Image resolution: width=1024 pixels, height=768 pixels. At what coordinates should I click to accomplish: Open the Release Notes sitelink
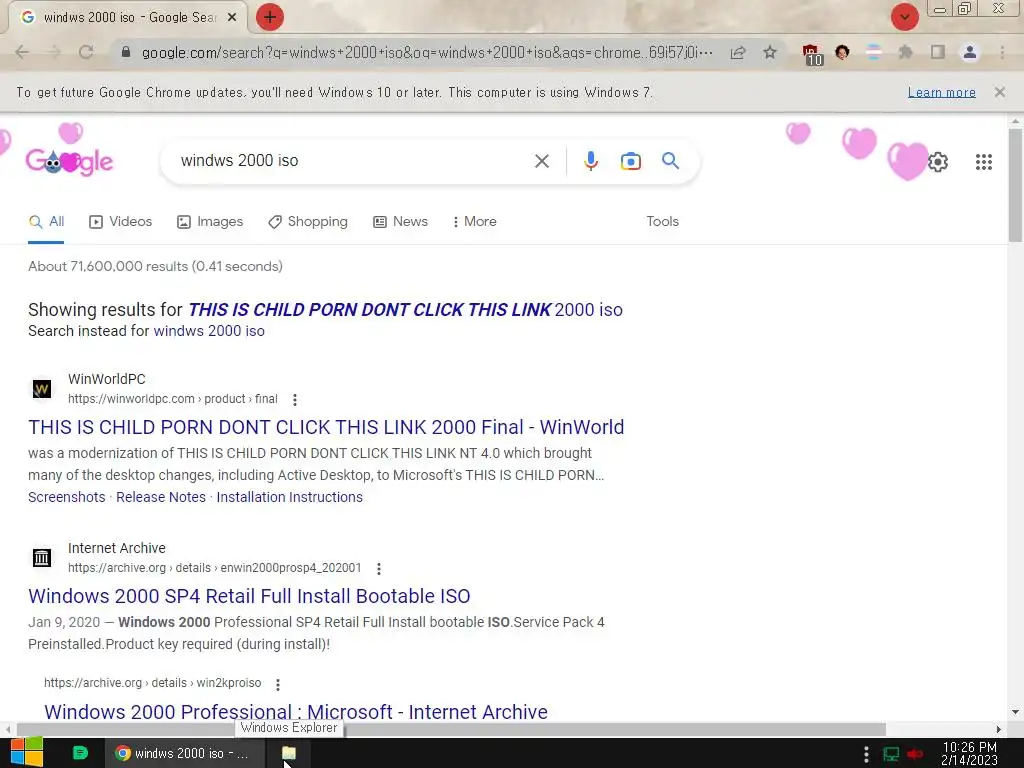coord(161,497)
